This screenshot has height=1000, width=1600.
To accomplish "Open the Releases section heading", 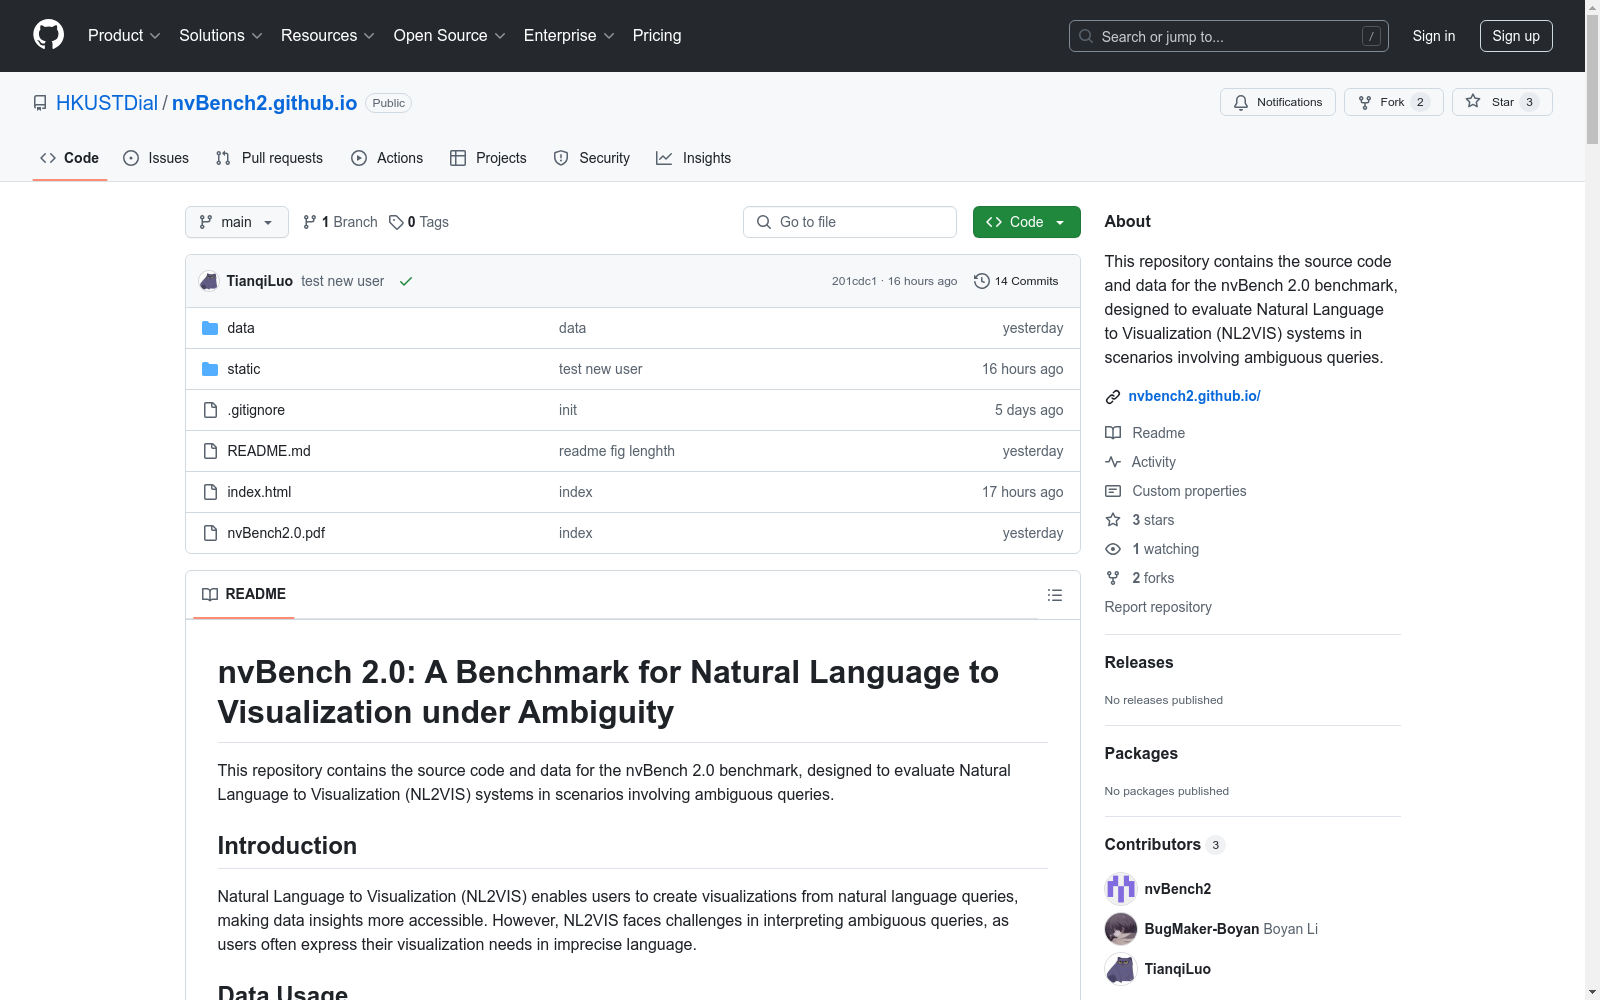I will pyautogui.click(x=1139, y=662).
